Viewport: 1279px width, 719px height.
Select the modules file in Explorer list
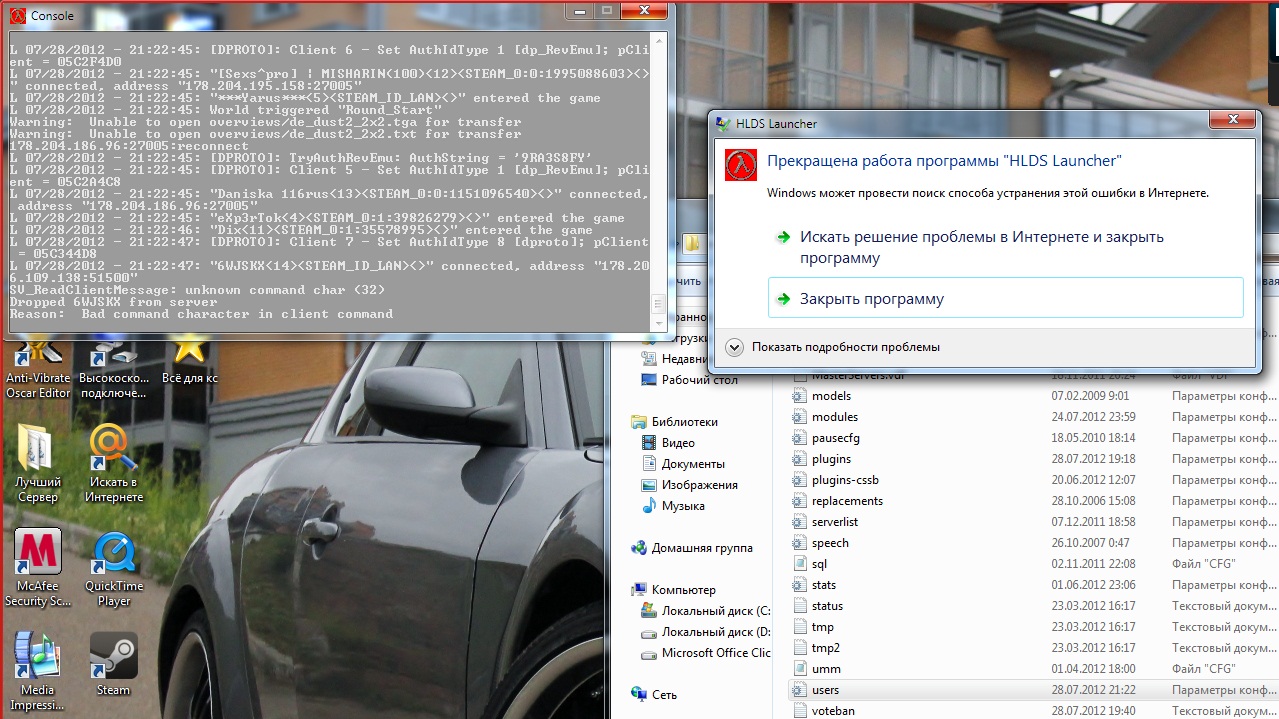click(x=834, y=417)
